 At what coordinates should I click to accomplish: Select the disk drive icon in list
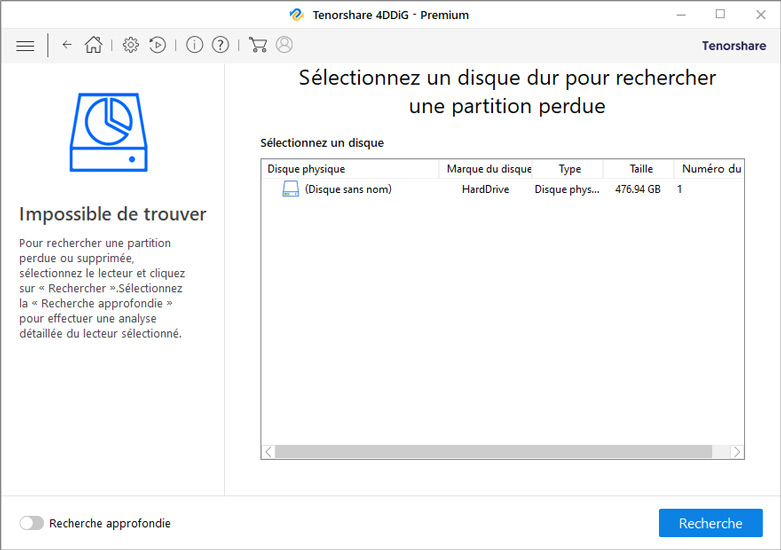click(290, 189)
